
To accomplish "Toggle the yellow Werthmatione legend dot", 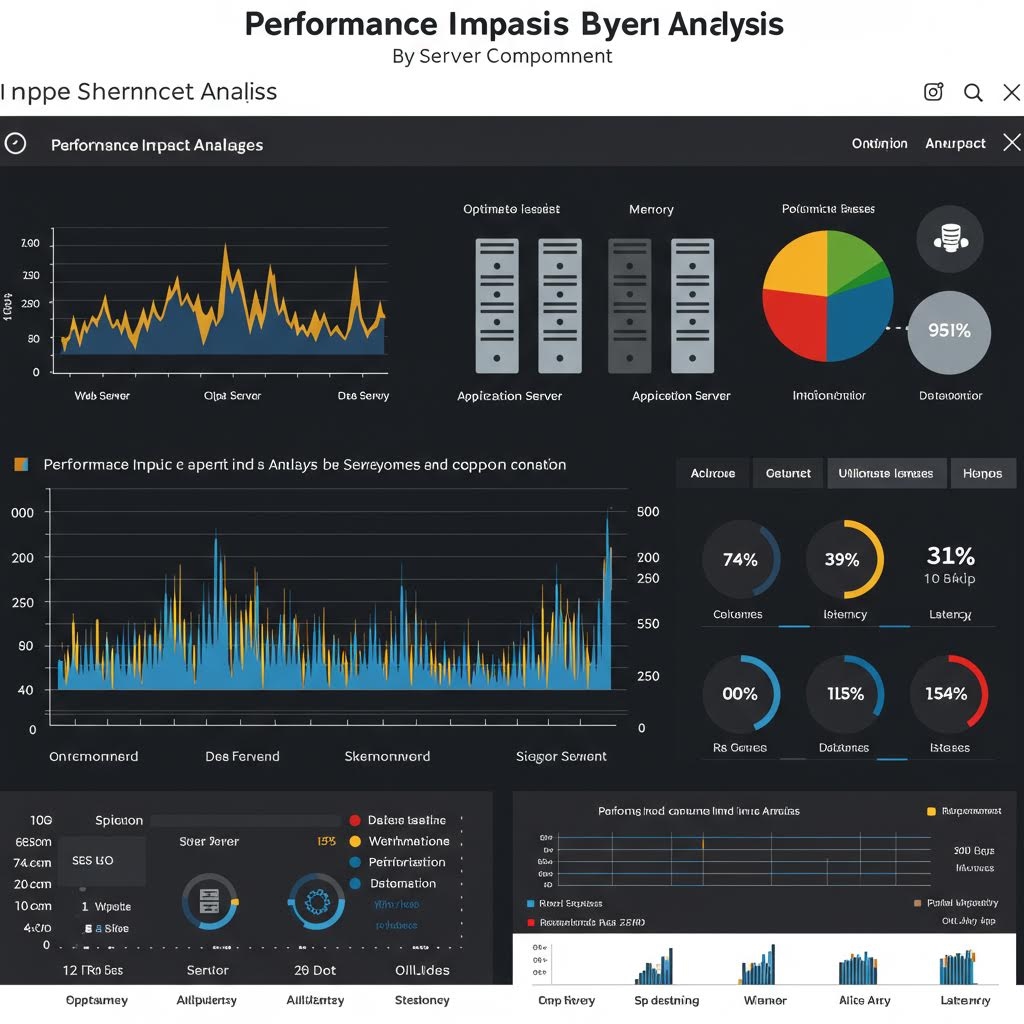I will (x=354, y=842).
